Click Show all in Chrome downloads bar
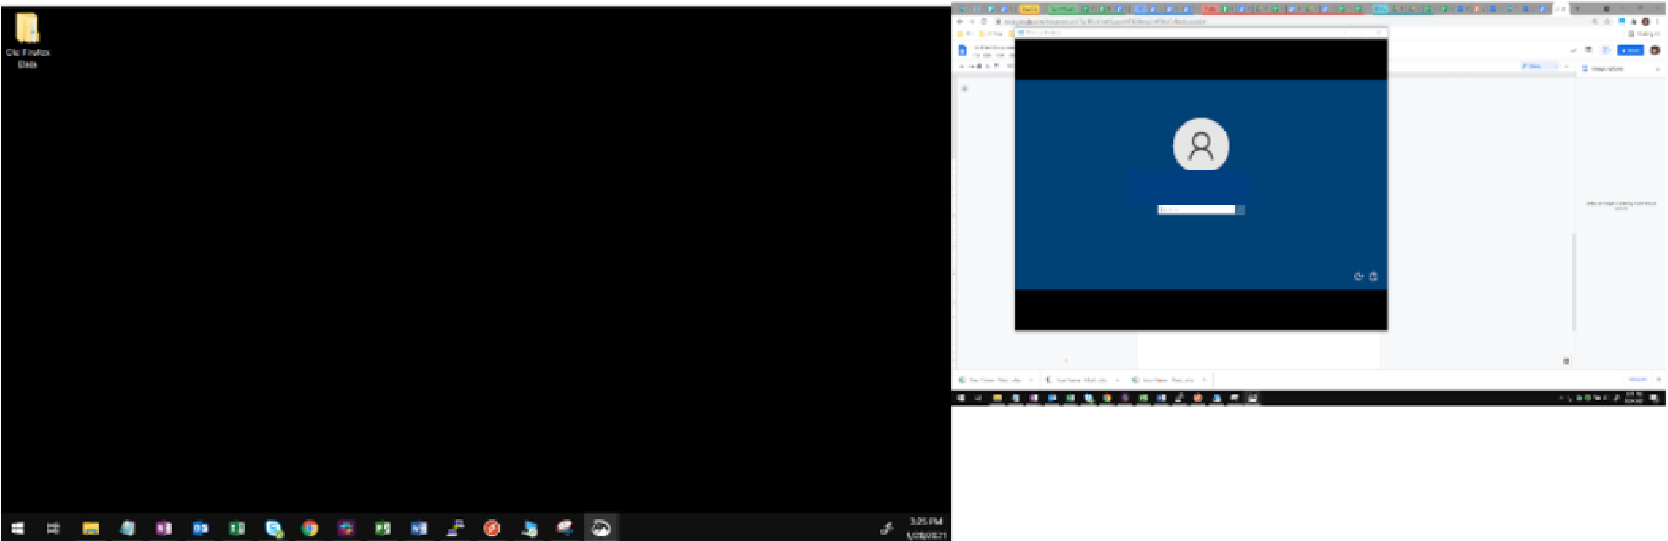The image size is (1668, 541). click(1638, 380)
